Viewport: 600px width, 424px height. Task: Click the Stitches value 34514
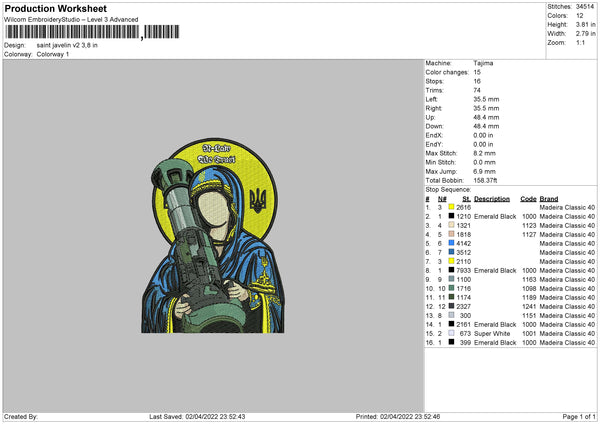(x=585, y=7)
